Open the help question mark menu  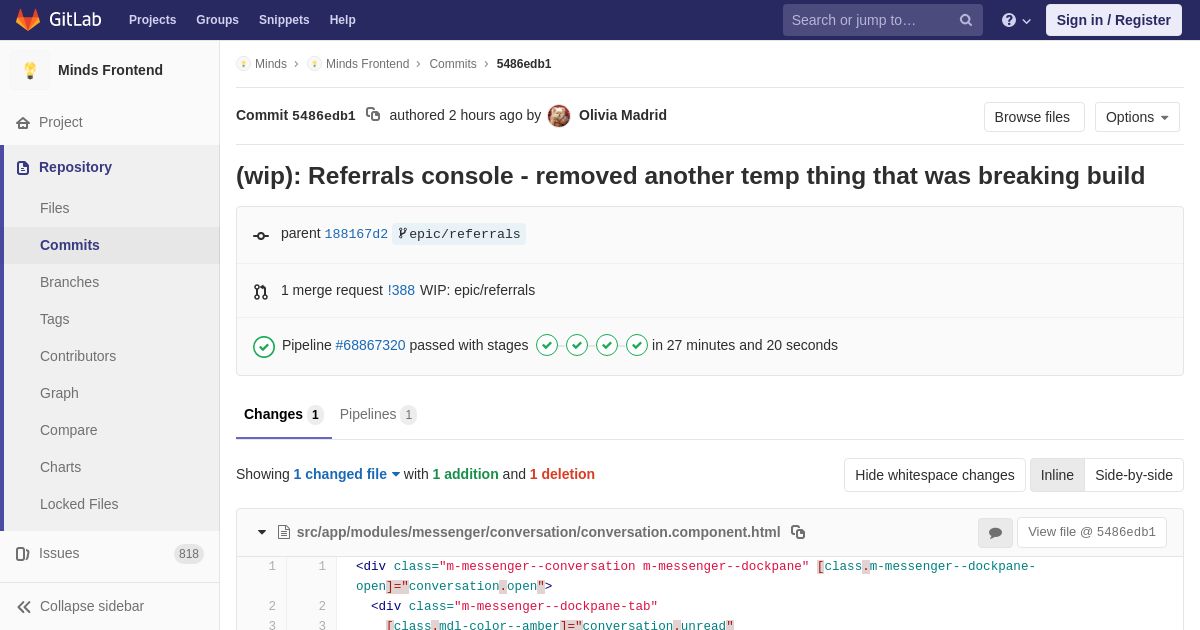click(x=1016, y=20)
